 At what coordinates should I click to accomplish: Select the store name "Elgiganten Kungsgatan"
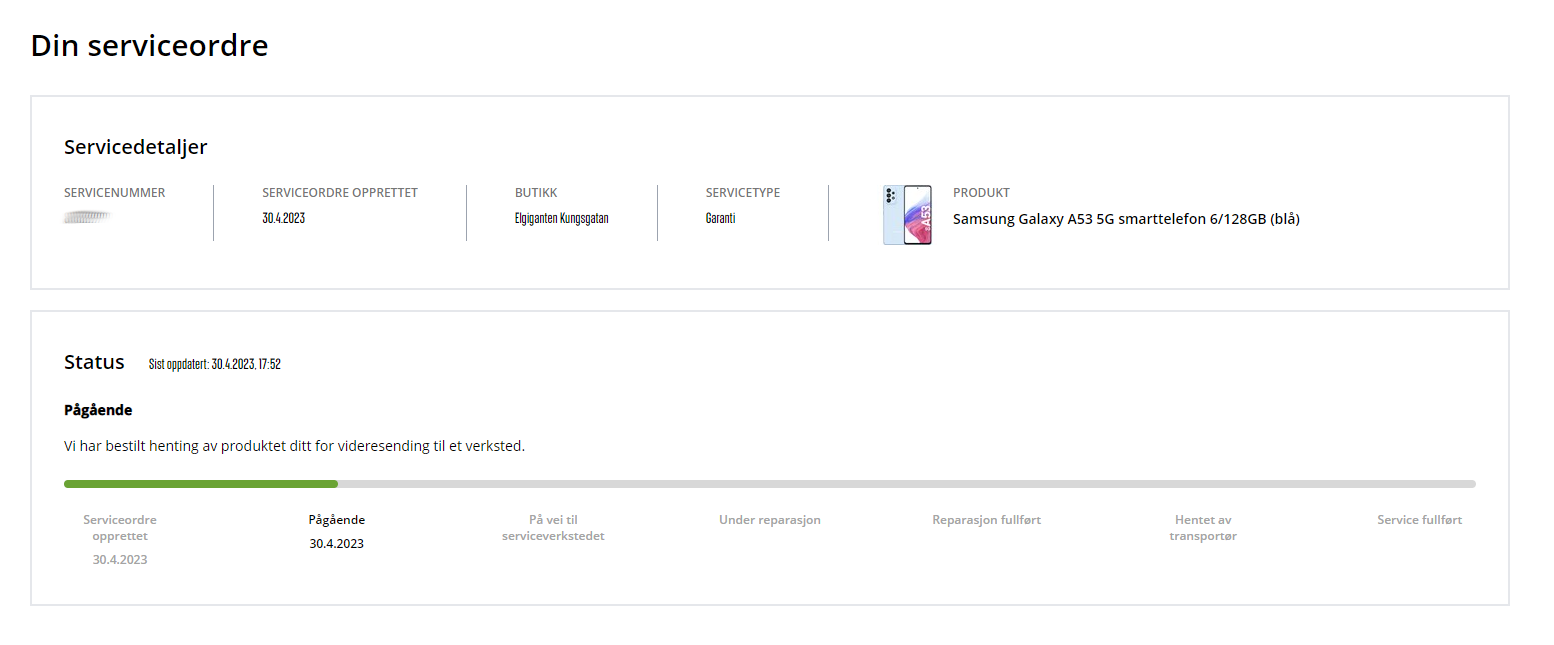pyautogui.click(x=562, y=218)
